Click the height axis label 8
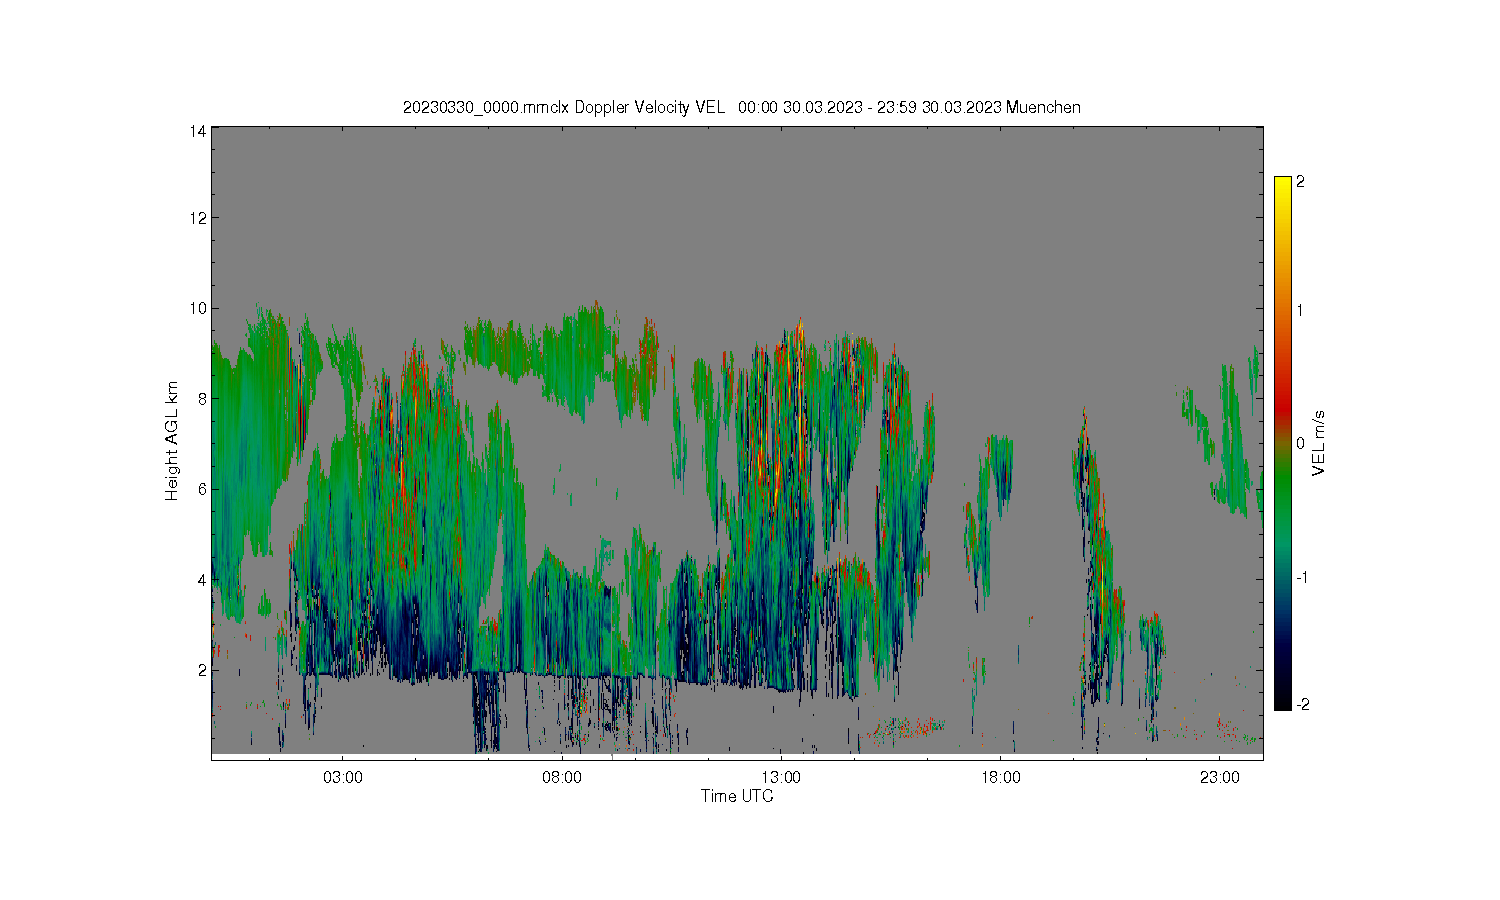Viewport: 1500px width, 900px height. point(202,399)
